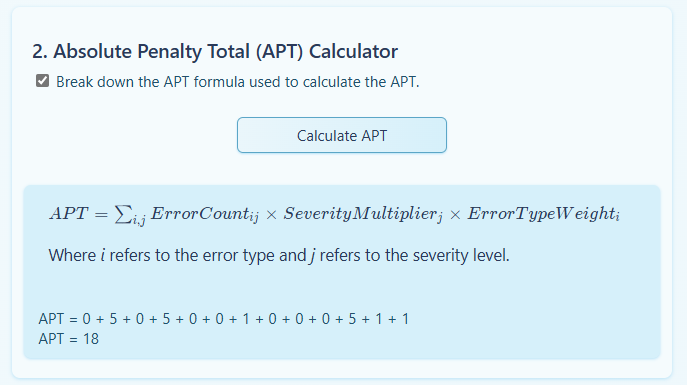Click the equals sign in the APT formula
Image resolution: width=687 pixels, height=385 pixels.
click(101, 215)
